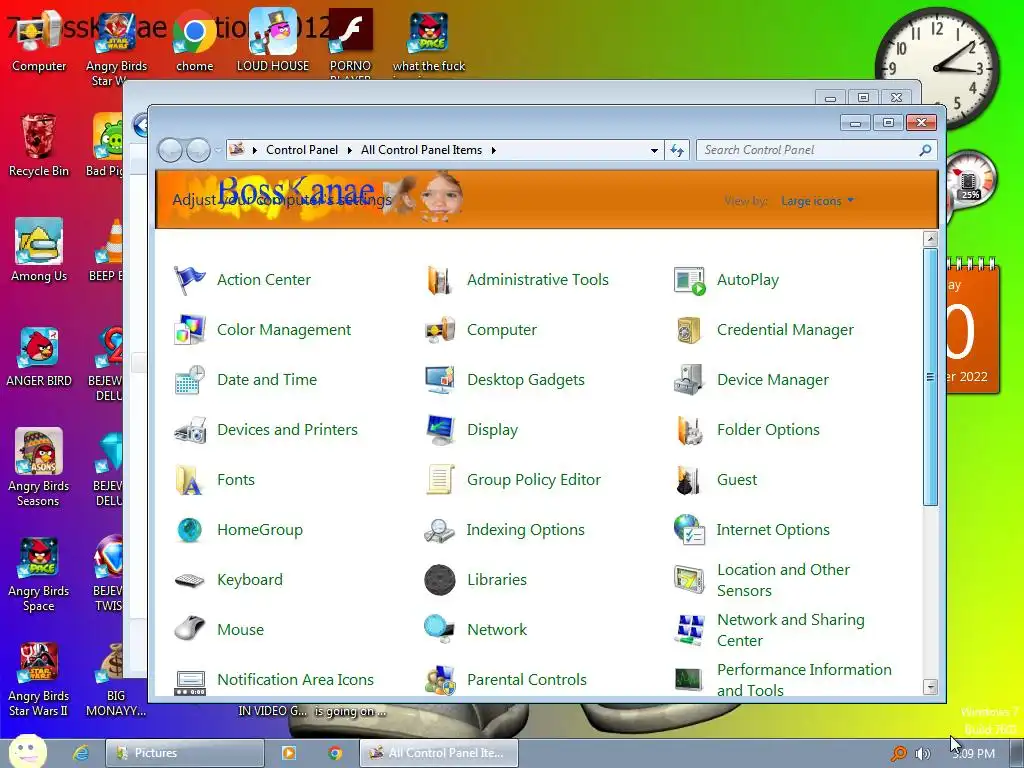The height and width of the screenshot is (768, 1024).
Task: Click the search magnifier in Control Panel
Action: 925,150
